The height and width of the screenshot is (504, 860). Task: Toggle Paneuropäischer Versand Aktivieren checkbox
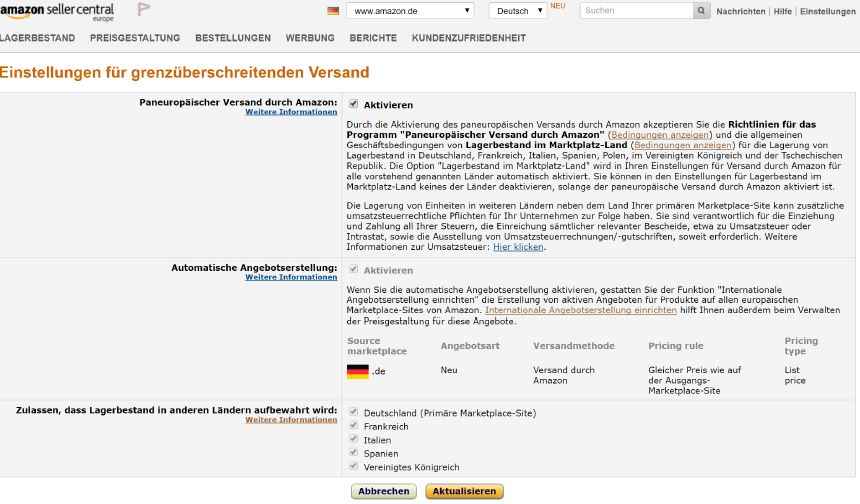354,104
